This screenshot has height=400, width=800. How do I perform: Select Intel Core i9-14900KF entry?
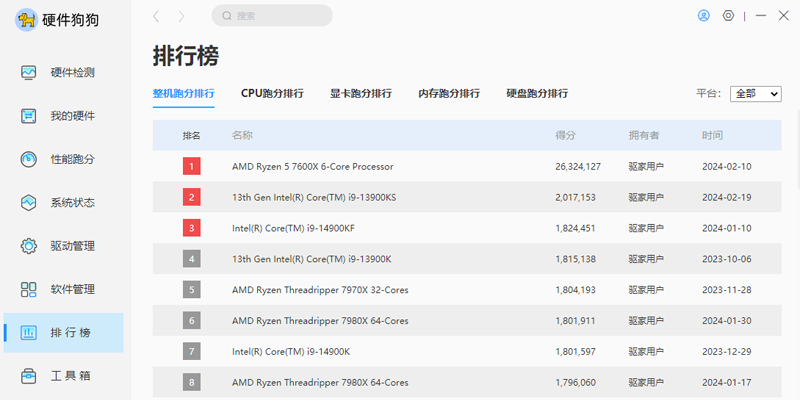coord(293,228)
